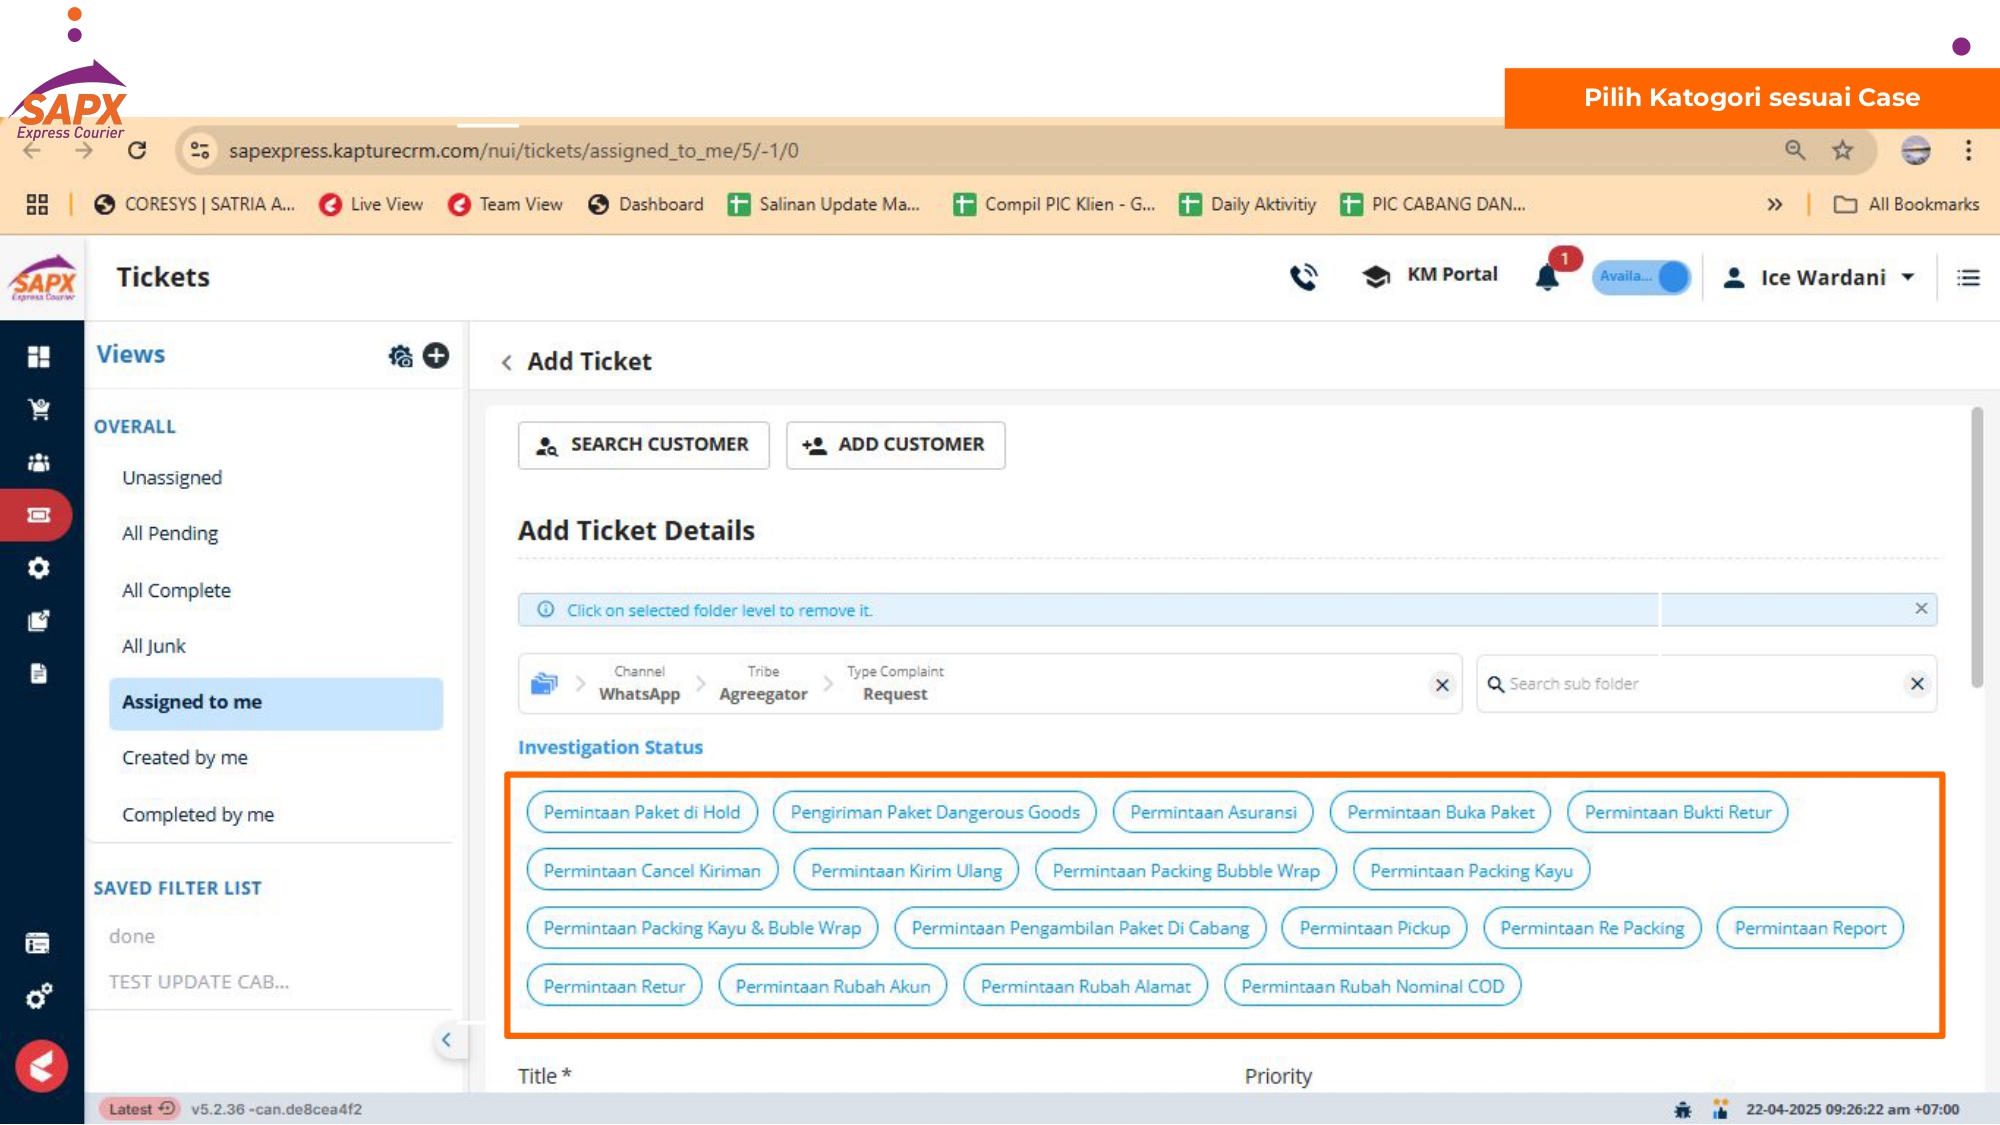Clear the sub folder search field

(1917, 684)
